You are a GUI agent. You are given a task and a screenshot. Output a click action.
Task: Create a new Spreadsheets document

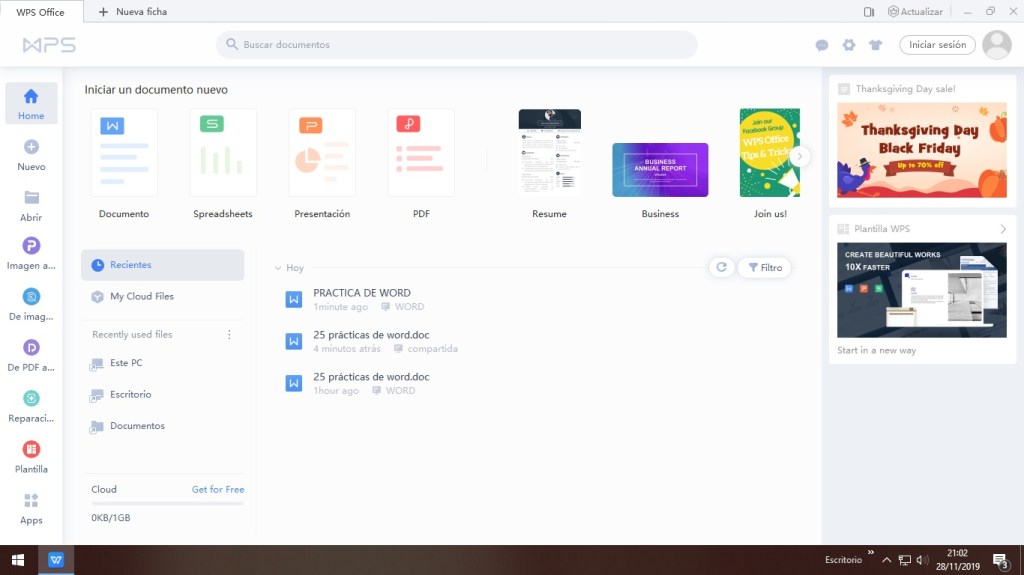[x=223, y=153]
